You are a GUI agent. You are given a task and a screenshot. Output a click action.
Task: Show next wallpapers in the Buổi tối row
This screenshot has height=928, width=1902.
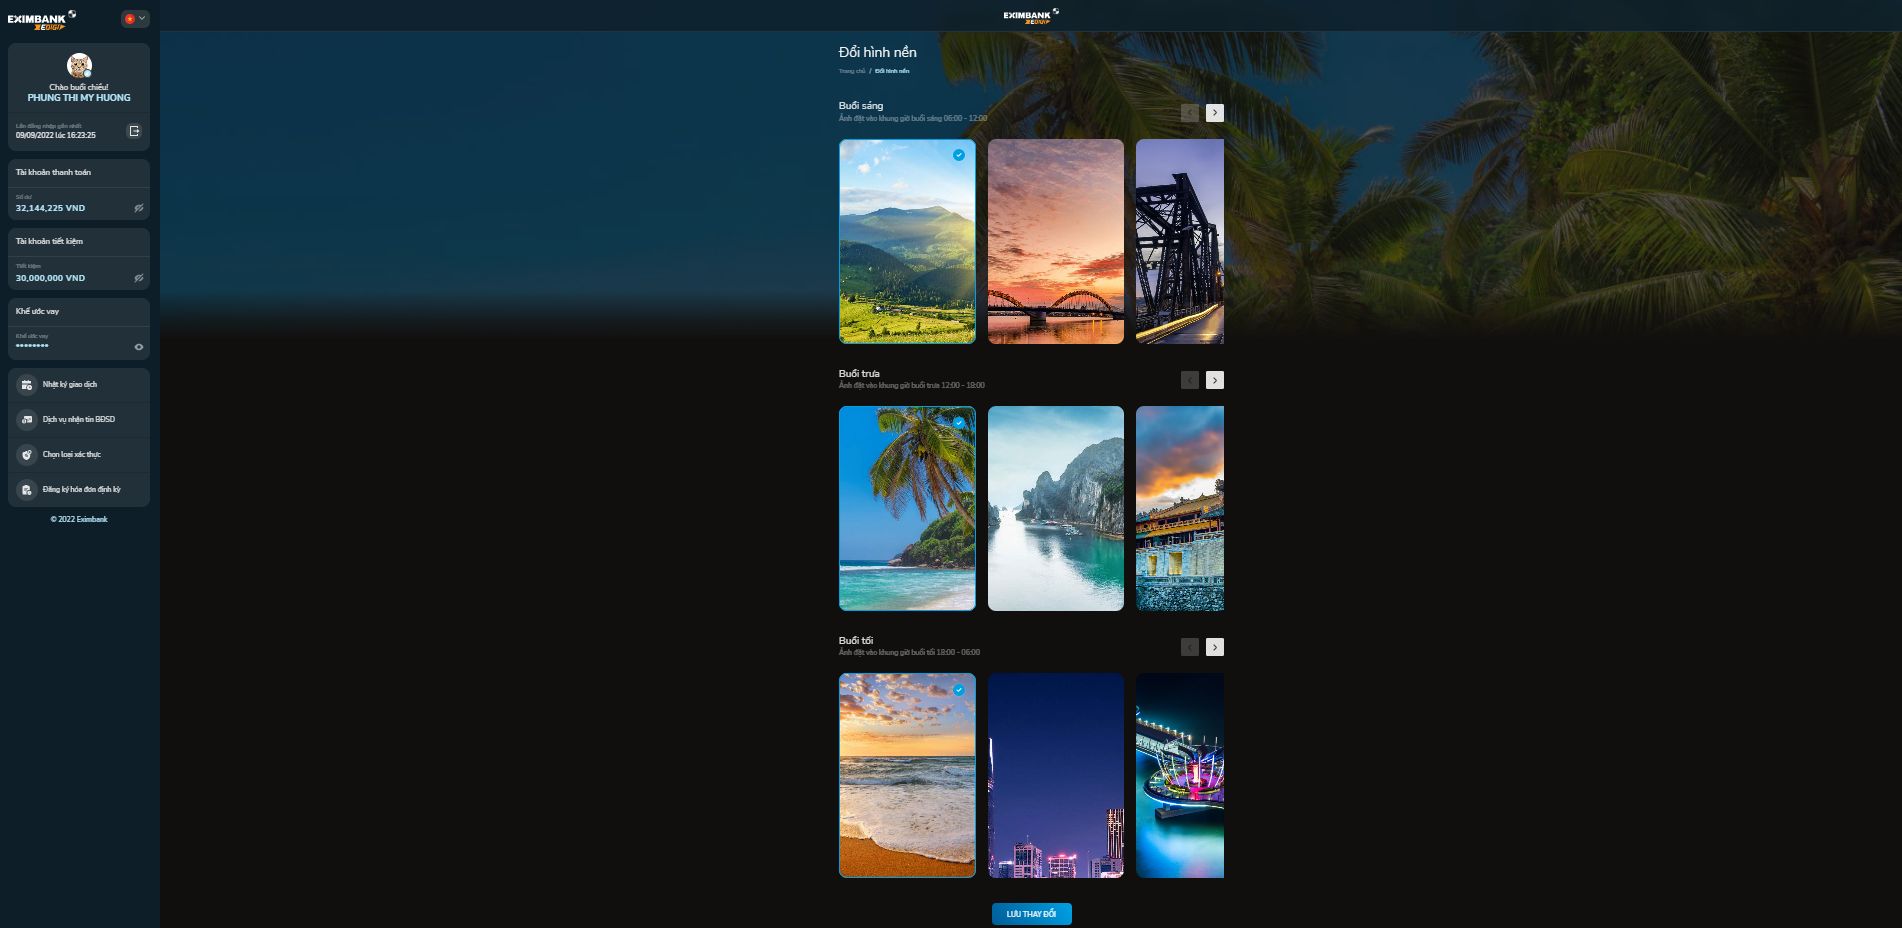pos(1214,647)
